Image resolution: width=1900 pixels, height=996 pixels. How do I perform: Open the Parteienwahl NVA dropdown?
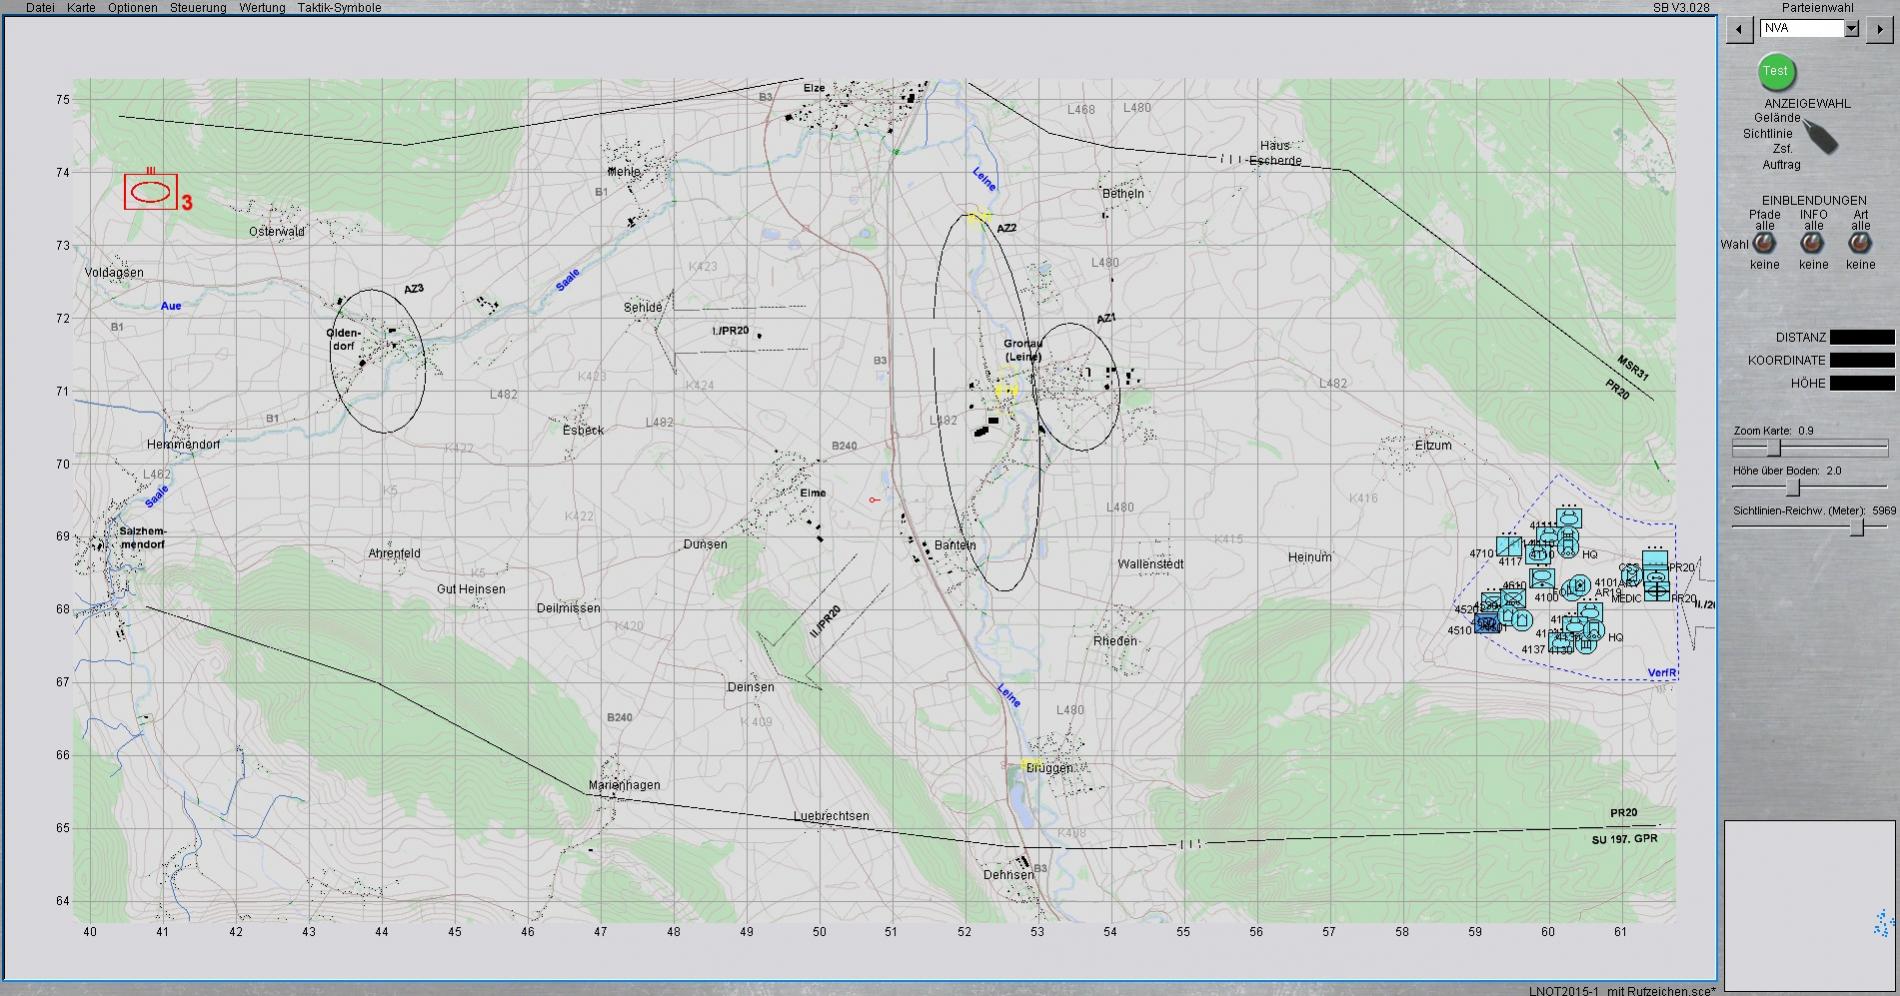click(1851, 29)
